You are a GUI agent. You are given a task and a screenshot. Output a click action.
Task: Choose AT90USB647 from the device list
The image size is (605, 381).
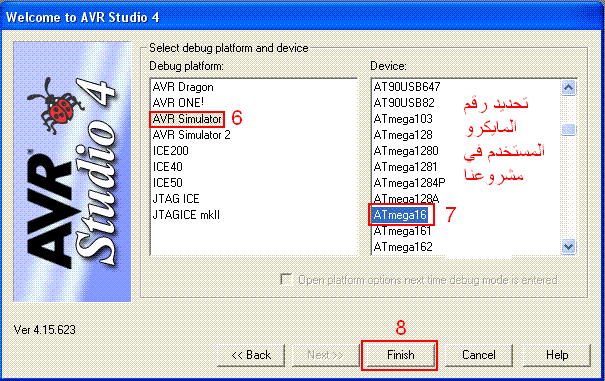(x=407, y=87)
